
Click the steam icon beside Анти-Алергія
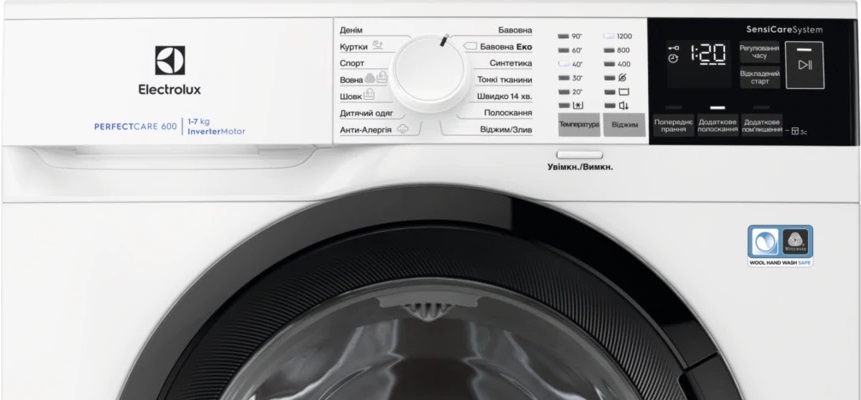403,130
